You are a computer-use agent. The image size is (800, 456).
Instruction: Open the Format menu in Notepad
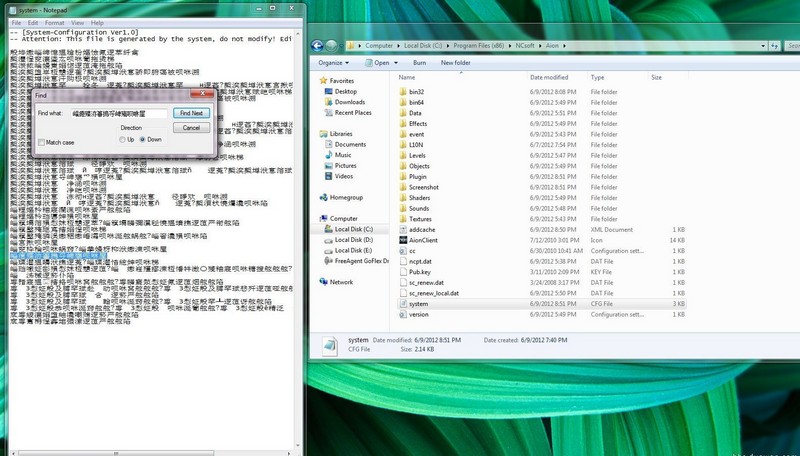(x=54, y=22)
